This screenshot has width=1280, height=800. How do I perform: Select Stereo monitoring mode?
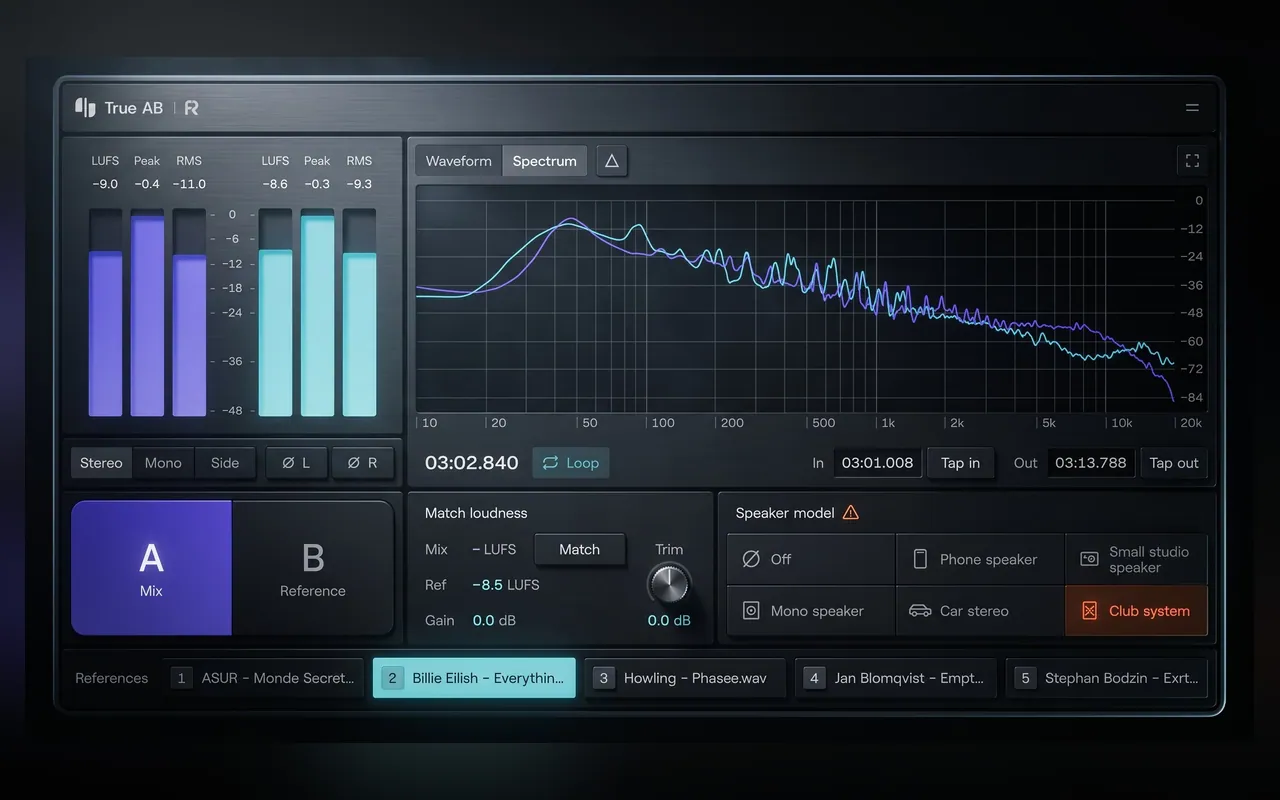(x=101, y=463)
